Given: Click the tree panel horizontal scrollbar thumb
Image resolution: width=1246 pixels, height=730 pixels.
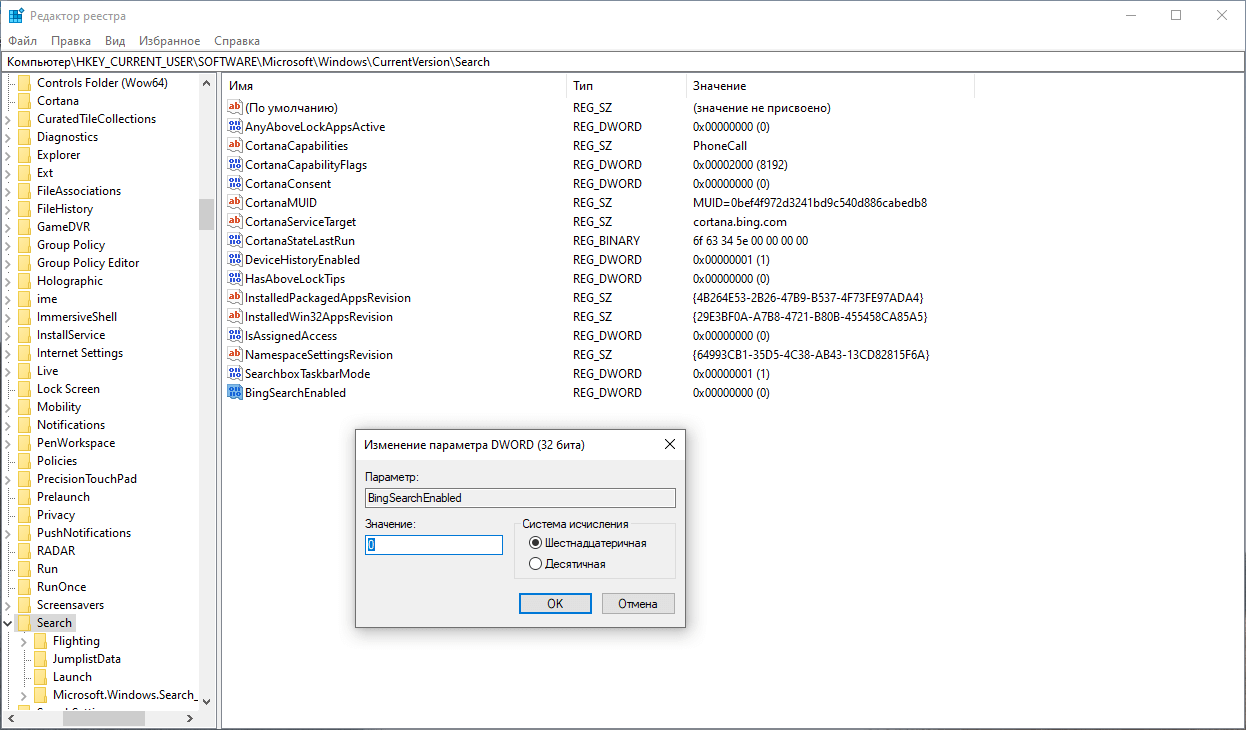Looking at the screenshot, I should pyautogui.click(x=104, y=718).
